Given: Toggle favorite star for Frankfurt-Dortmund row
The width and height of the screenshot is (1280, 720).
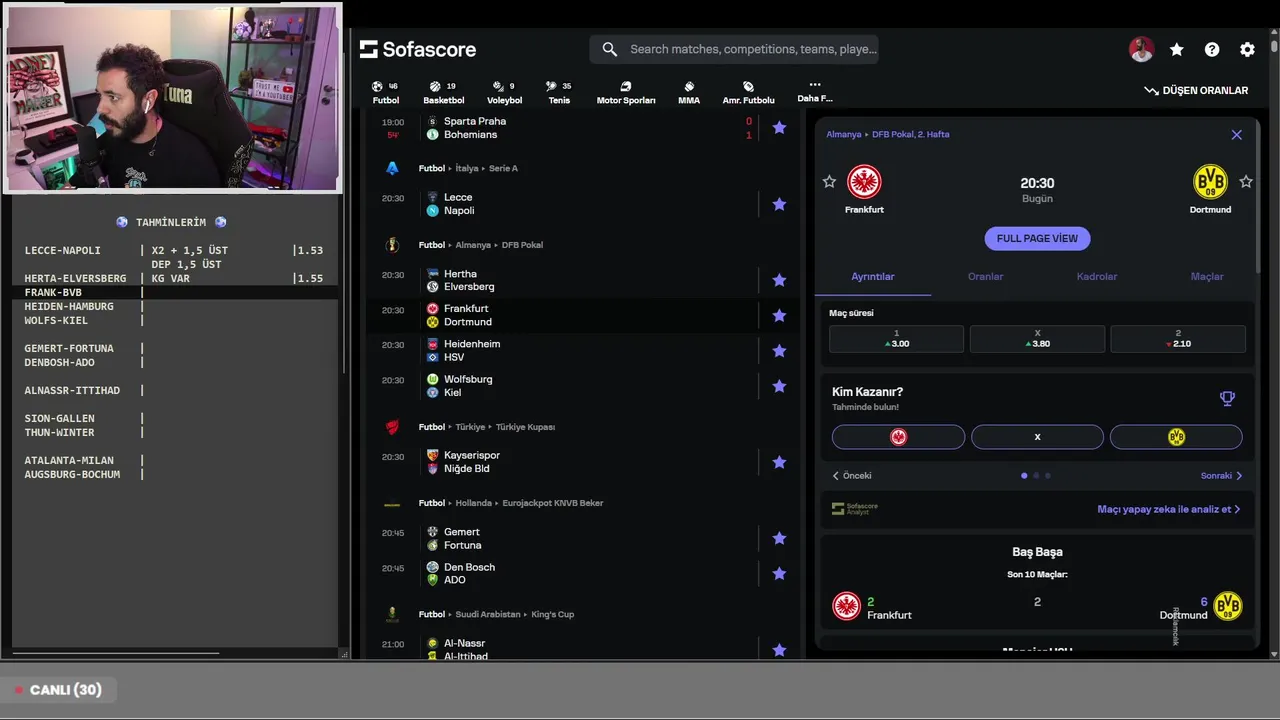Looking at the screenshot, I should pyautogui.click(x=779, y=315).
